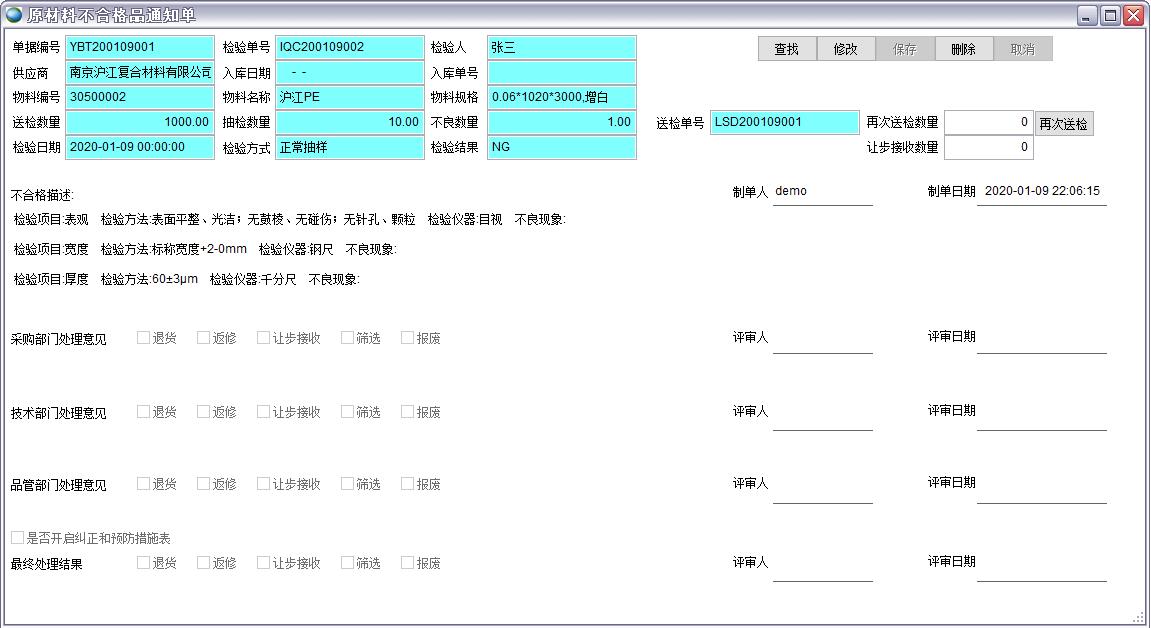Check 退货 under 采购部门处理意见
Image resolution: width=1151 pixels, height=628 pixels.
(x=144, y=338)
